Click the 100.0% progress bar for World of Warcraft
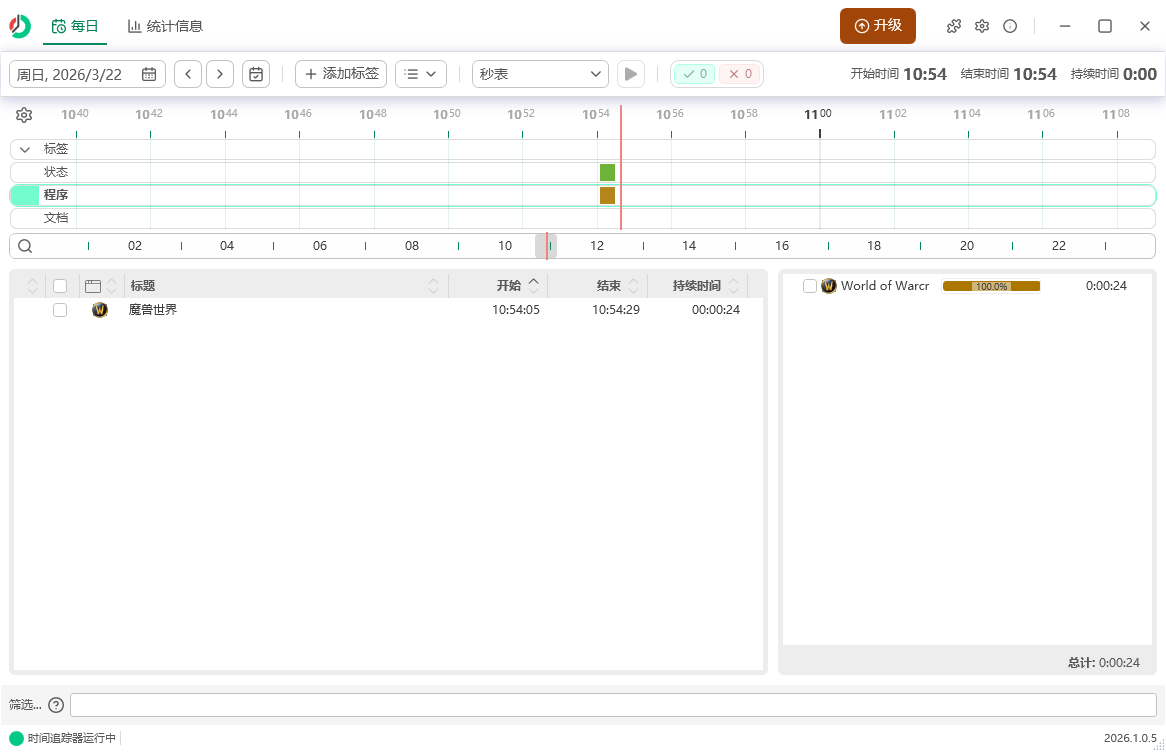 point(991,285)
